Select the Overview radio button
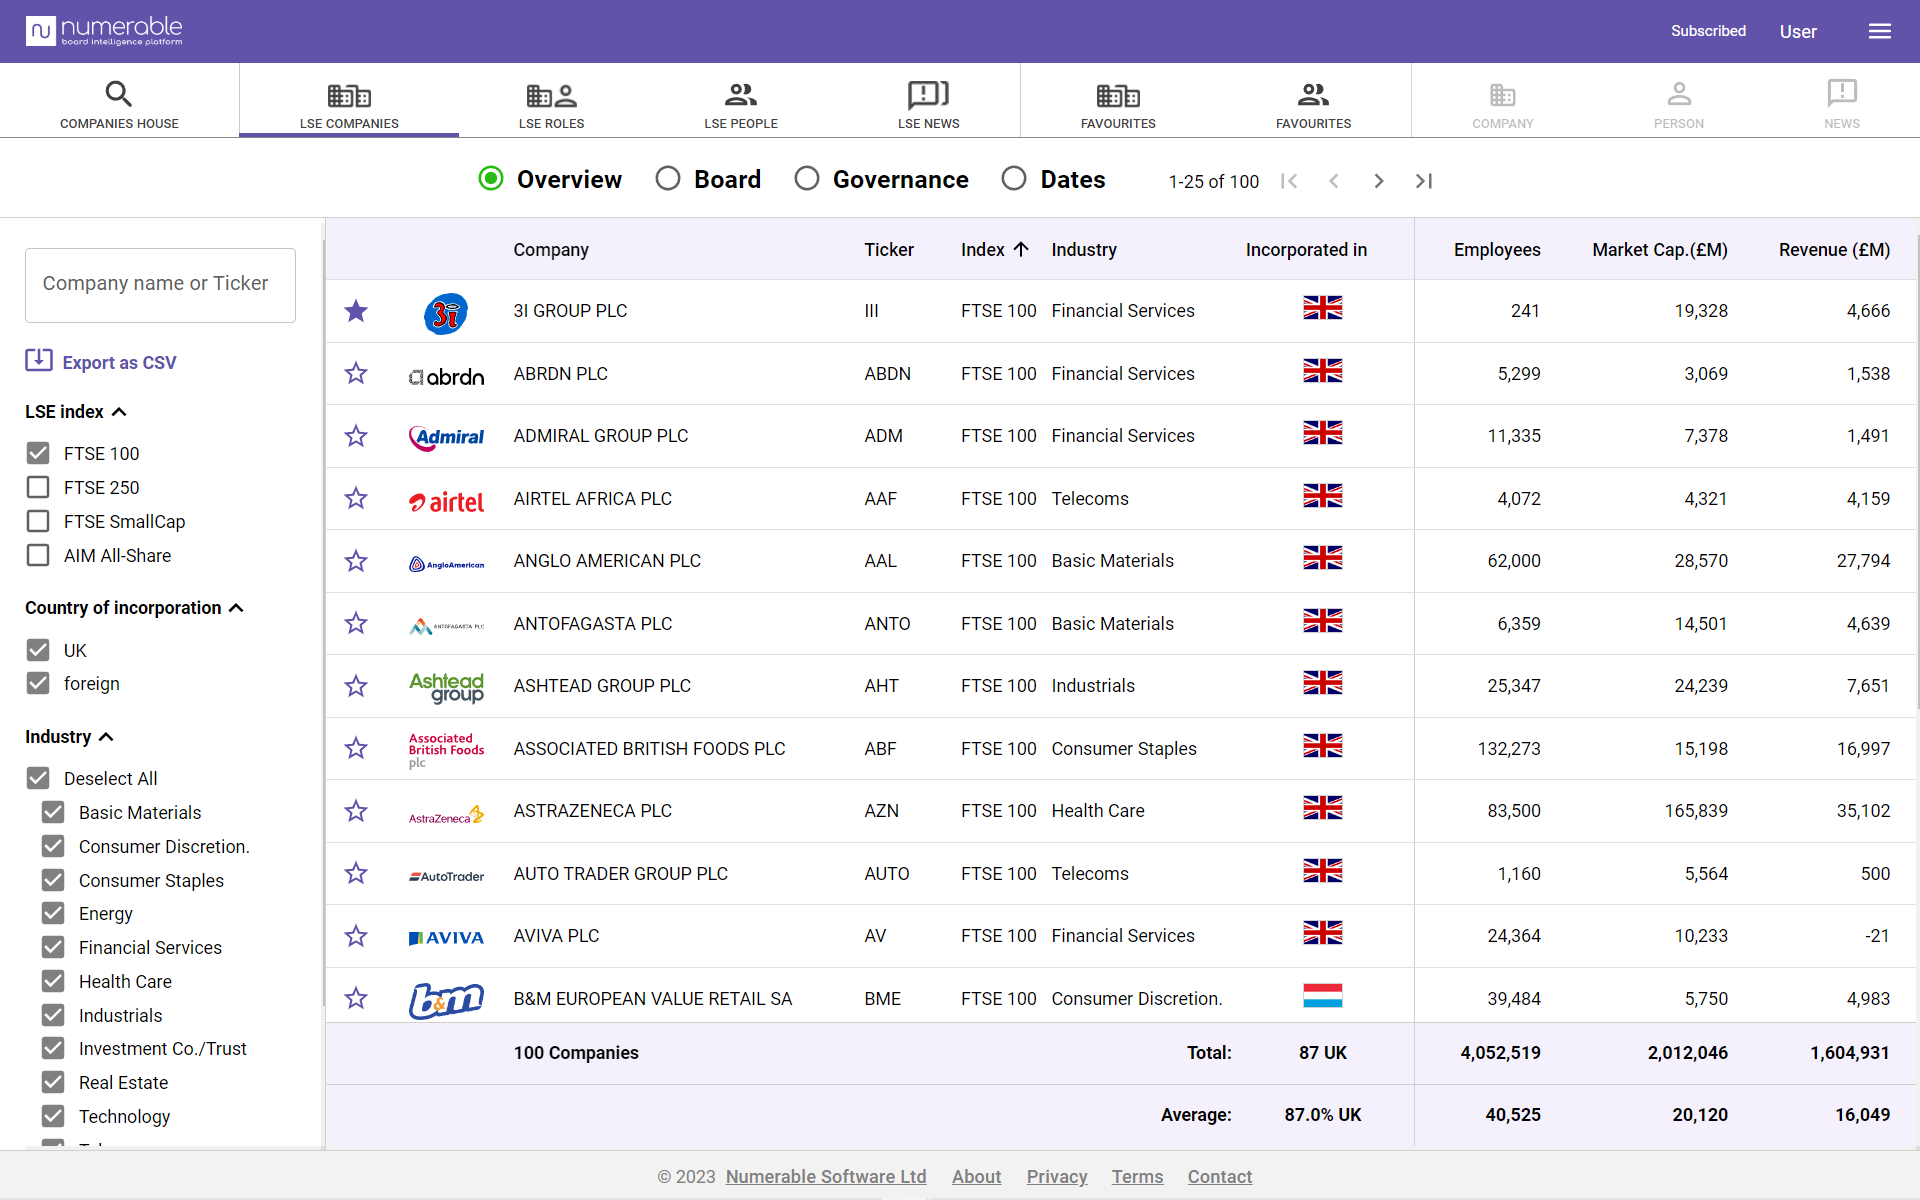1920x1200 pixels. pos(491,179)
